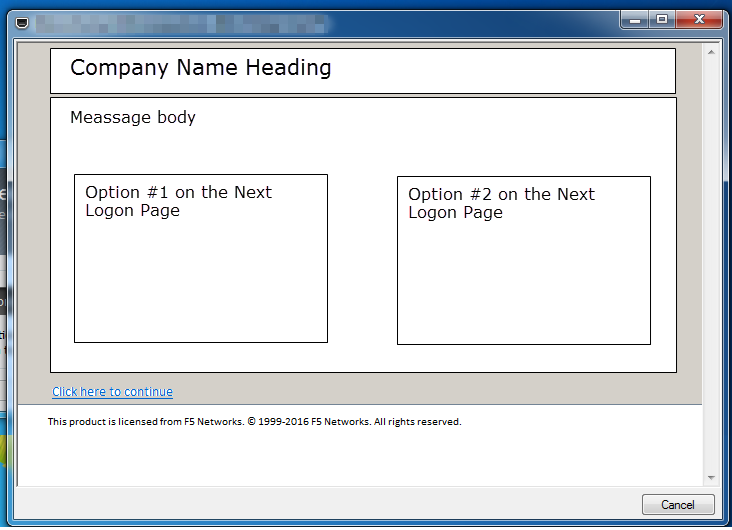Maximize the dialog window
The image size is (732, 530).
tap(662, 20)
